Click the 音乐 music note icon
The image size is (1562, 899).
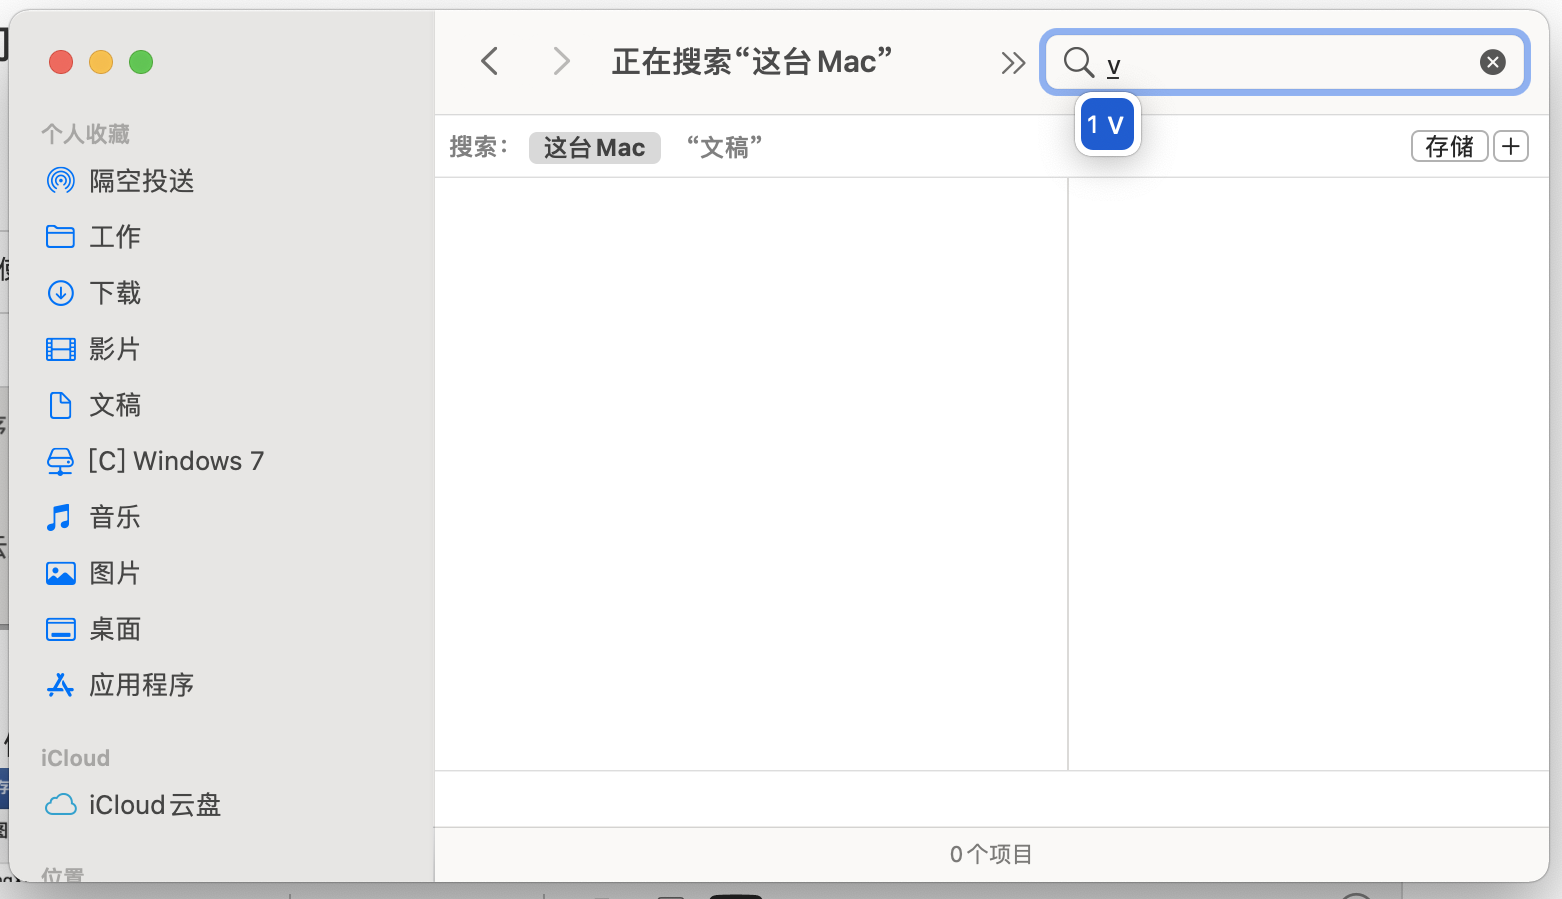pyautogui.click(x=60, y=517)
